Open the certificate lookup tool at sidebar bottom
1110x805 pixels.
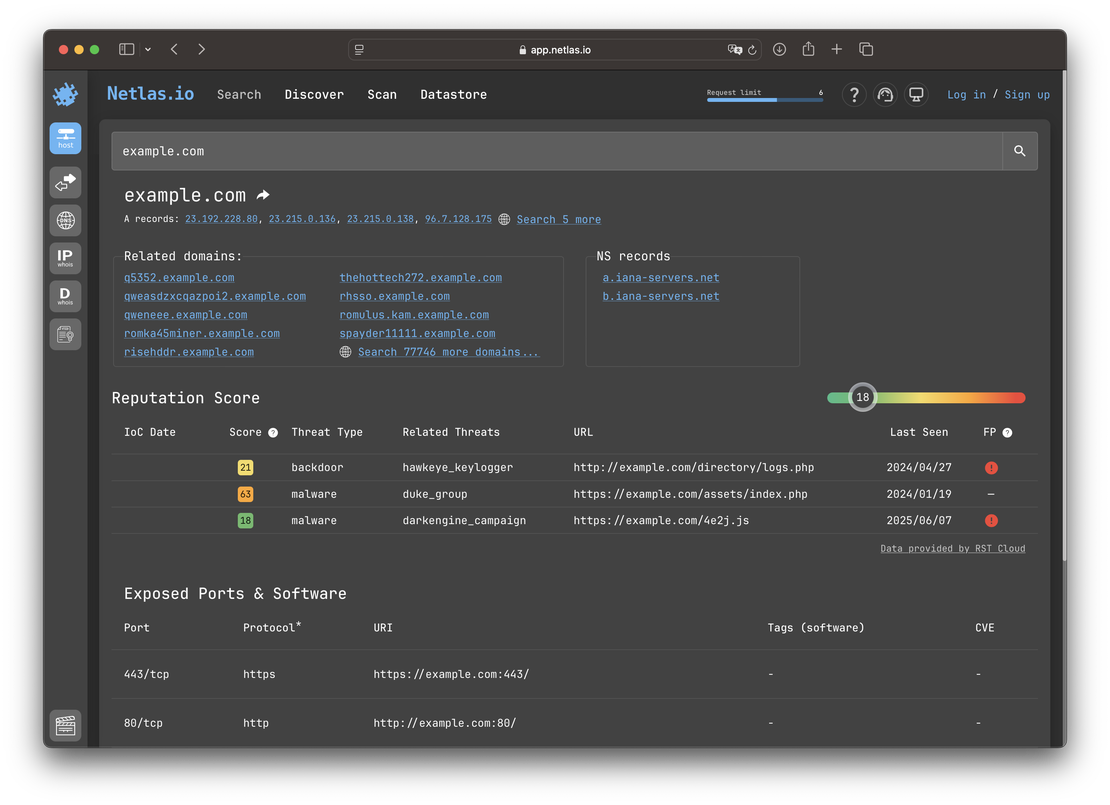[64, 334]
